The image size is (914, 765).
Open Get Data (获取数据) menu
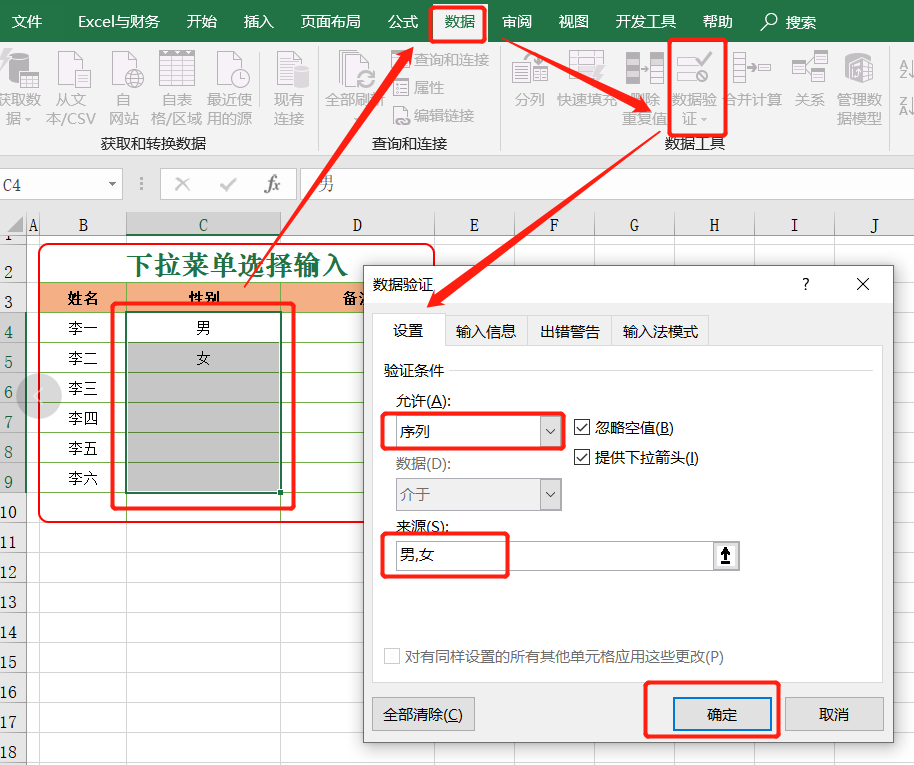(19, 87)
